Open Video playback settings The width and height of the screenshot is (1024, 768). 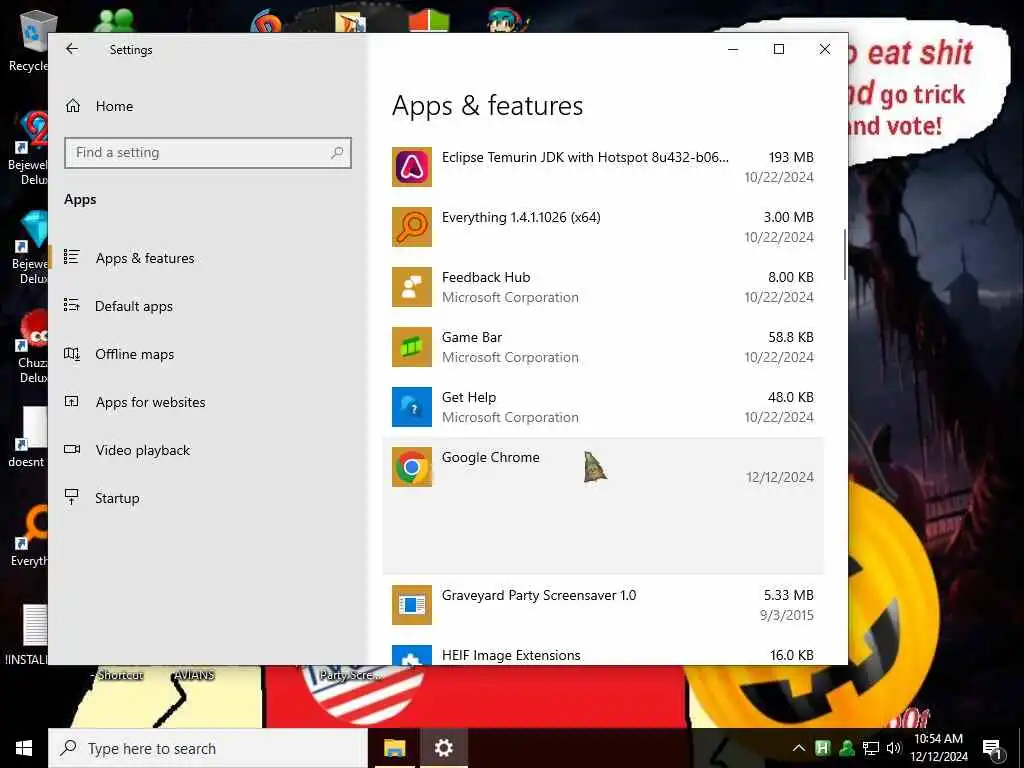pyautogui.click(x=142, y=450)
